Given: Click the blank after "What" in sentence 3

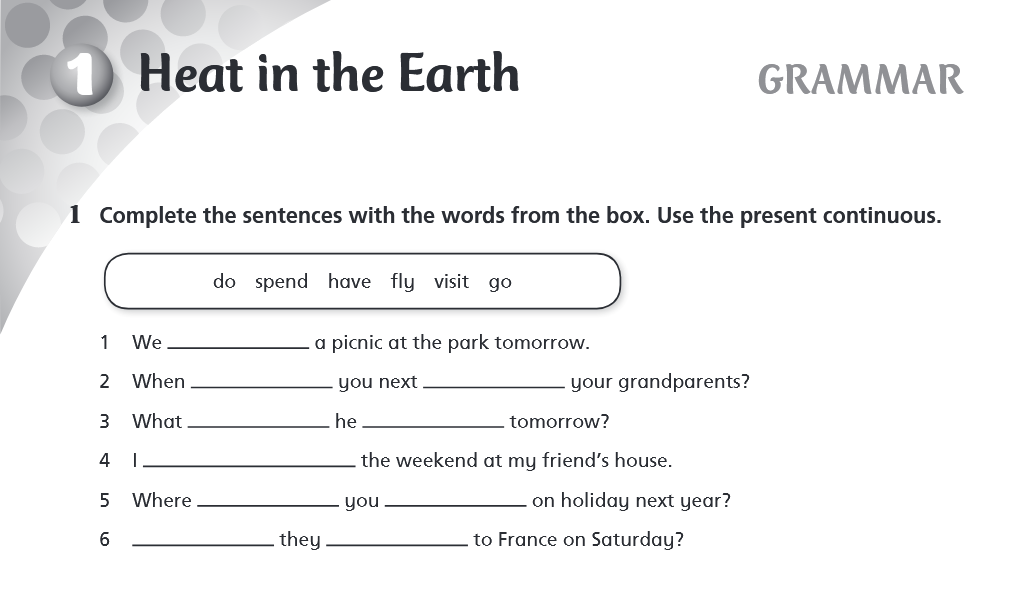Looking at the screenshot, I should pyautogui.click(x=258, y=422).
